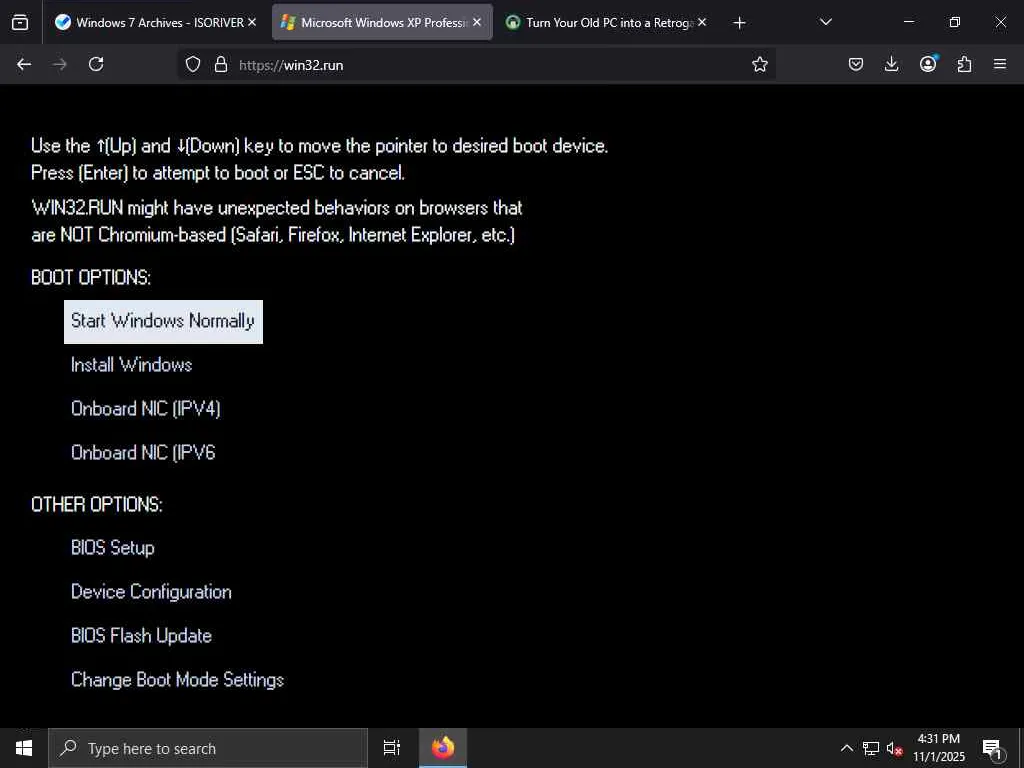Viewport: 1024px width, 768px height.
Task: Select Onboard NIC (IPV4) boot option
Action: (146, 409)
